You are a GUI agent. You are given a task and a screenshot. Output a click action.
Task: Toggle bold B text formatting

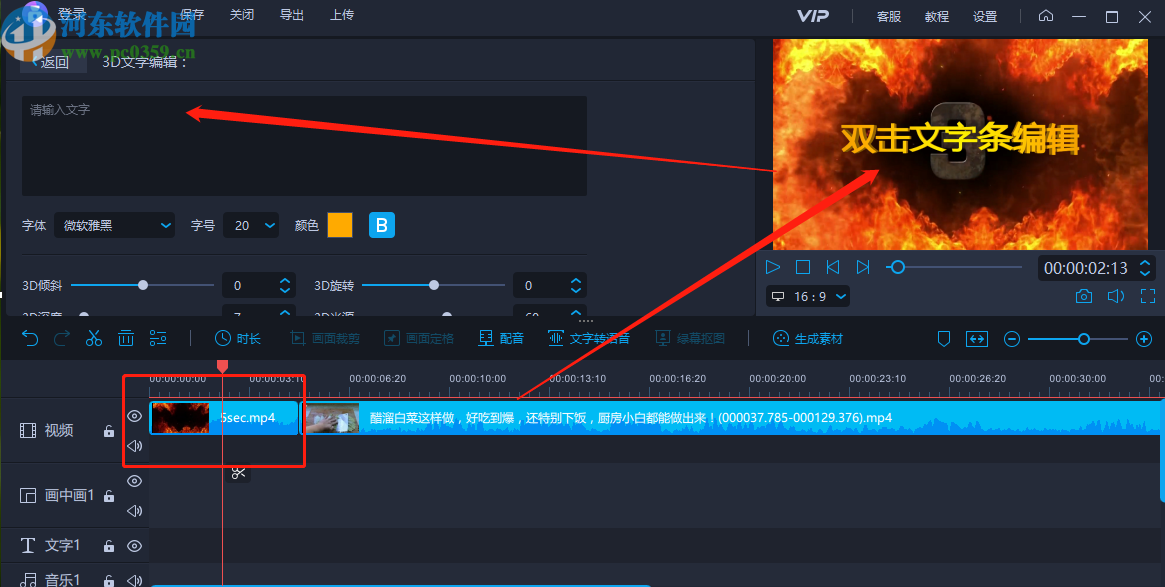click(382, 225)
